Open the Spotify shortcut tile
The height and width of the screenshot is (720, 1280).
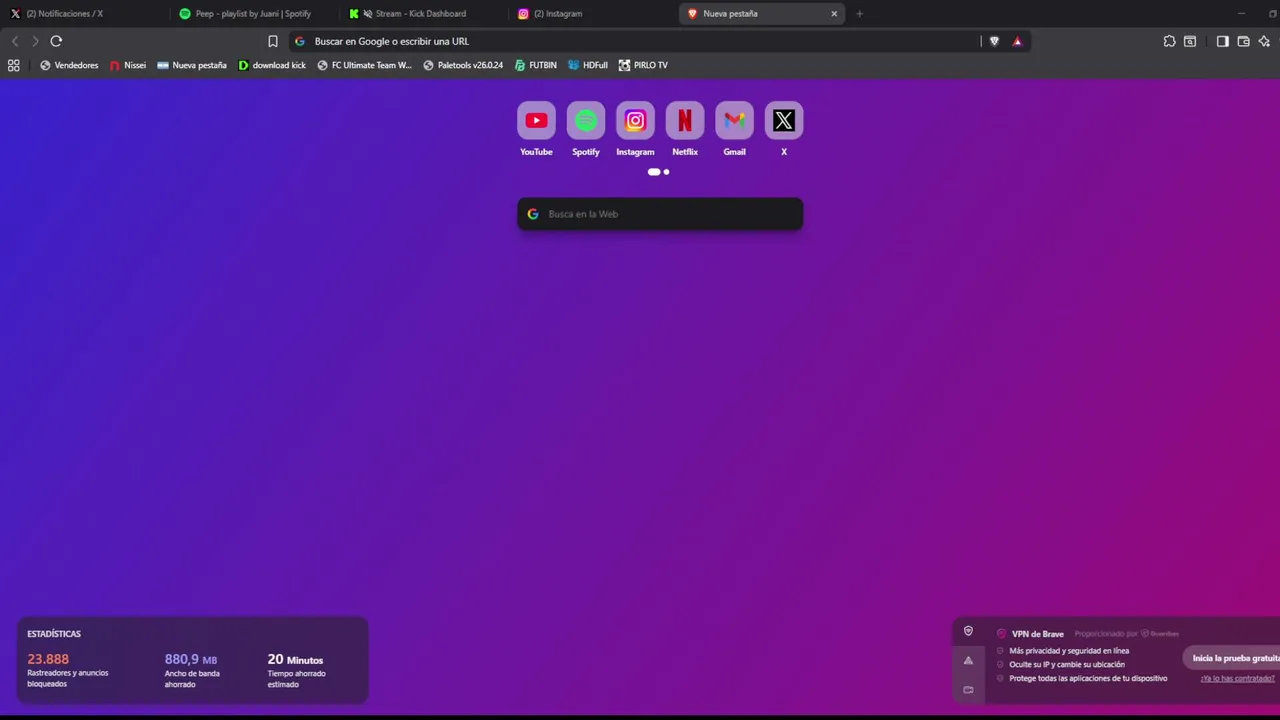pyautogui.click(x=586, y=121)
